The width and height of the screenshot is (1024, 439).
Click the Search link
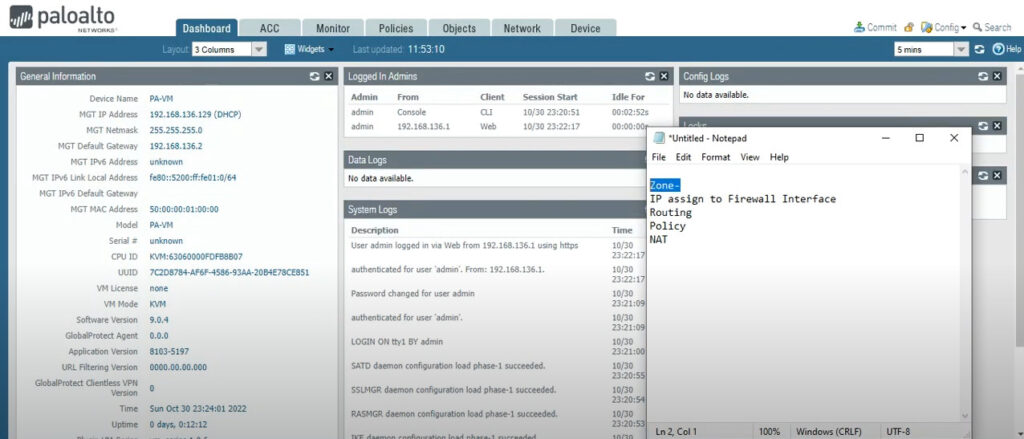992,27
